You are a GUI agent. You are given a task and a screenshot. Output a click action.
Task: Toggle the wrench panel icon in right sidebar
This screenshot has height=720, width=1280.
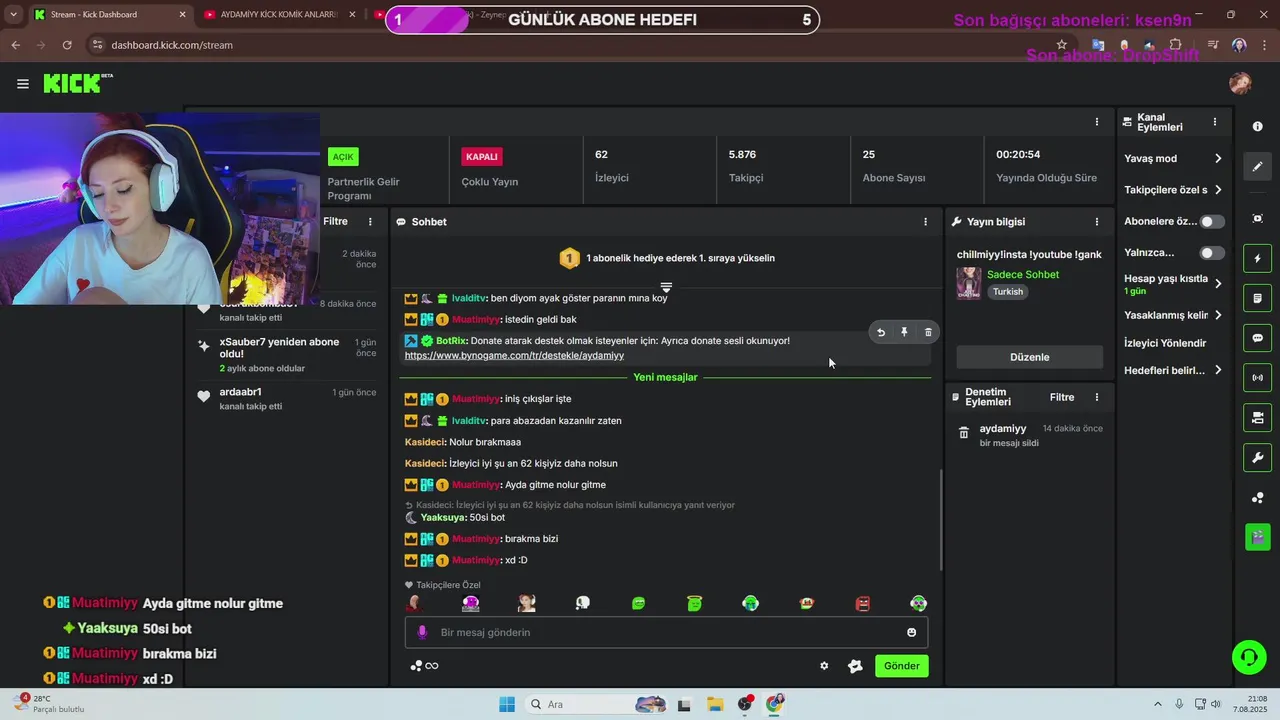pos(1257,458)
